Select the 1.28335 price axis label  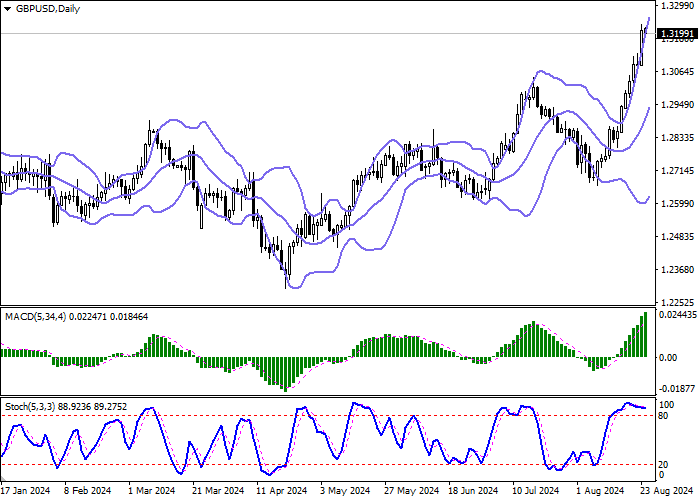(678, 138)
